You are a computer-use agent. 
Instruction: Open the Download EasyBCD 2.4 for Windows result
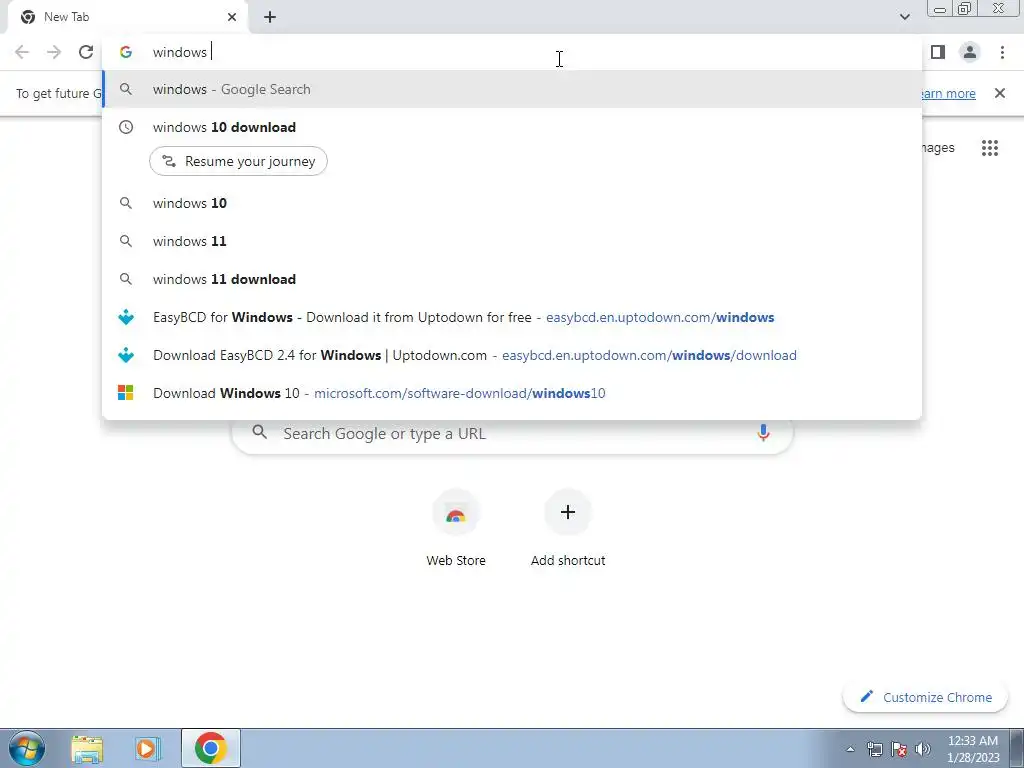coord(512,355)
